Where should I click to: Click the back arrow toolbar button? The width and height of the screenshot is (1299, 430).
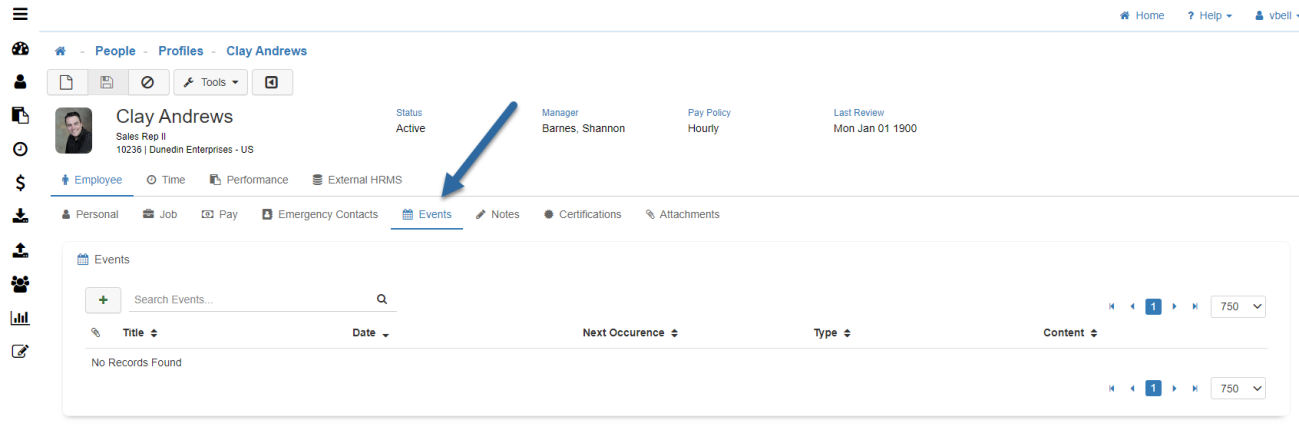click(272, 82)
